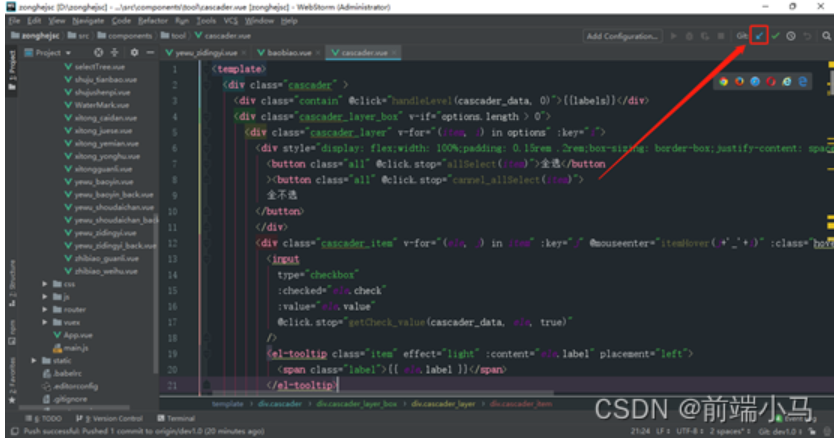Toggle the npm tool window strip
This screenshot has height=438, width=834.
pyautogui.click(x=12, y=333)
